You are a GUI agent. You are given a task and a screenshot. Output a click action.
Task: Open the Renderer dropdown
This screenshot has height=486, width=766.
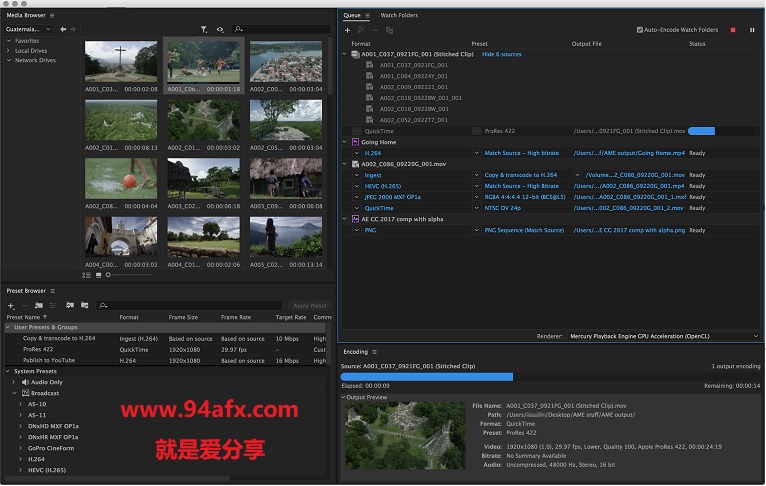coord(663,336)
